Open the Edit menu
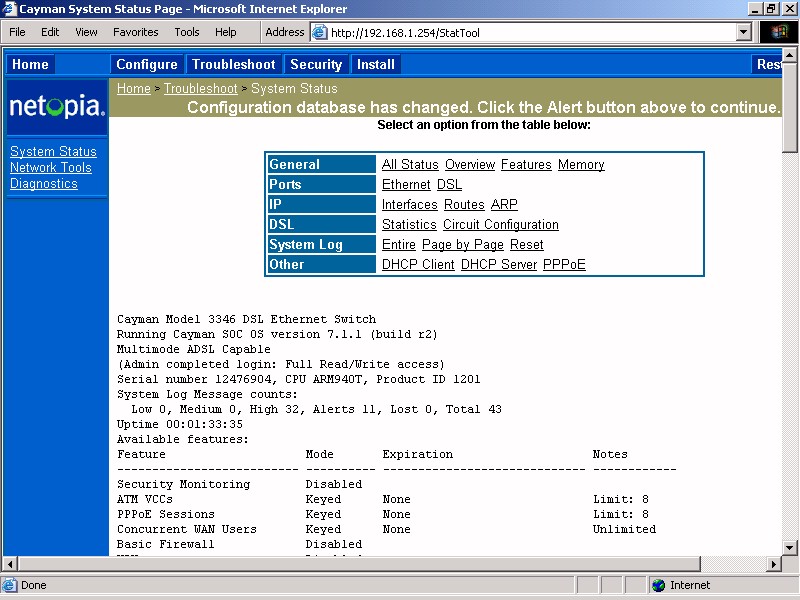 [50, 32]
